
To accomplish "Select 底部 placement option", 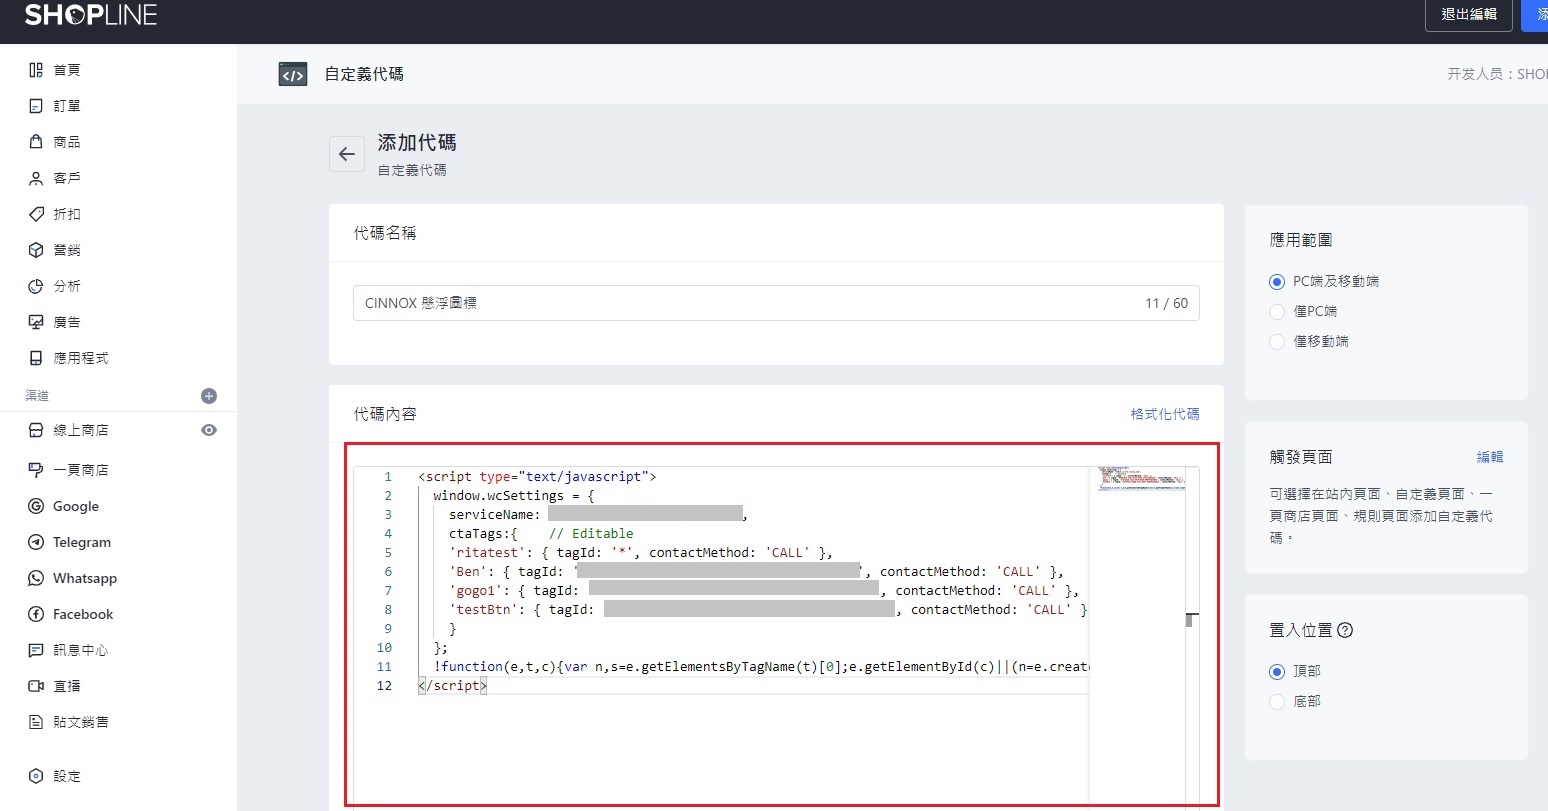I will pos(1276,702).
